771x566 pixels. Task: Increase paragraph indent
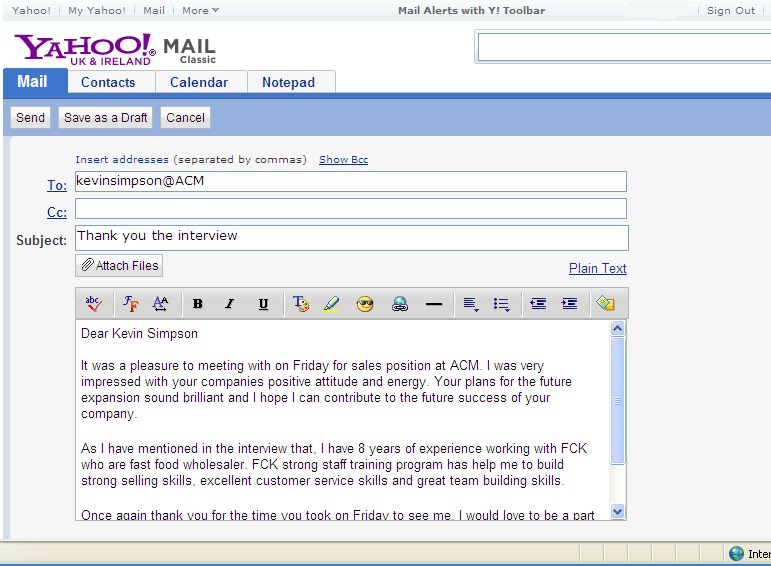[x=569, y=304]
